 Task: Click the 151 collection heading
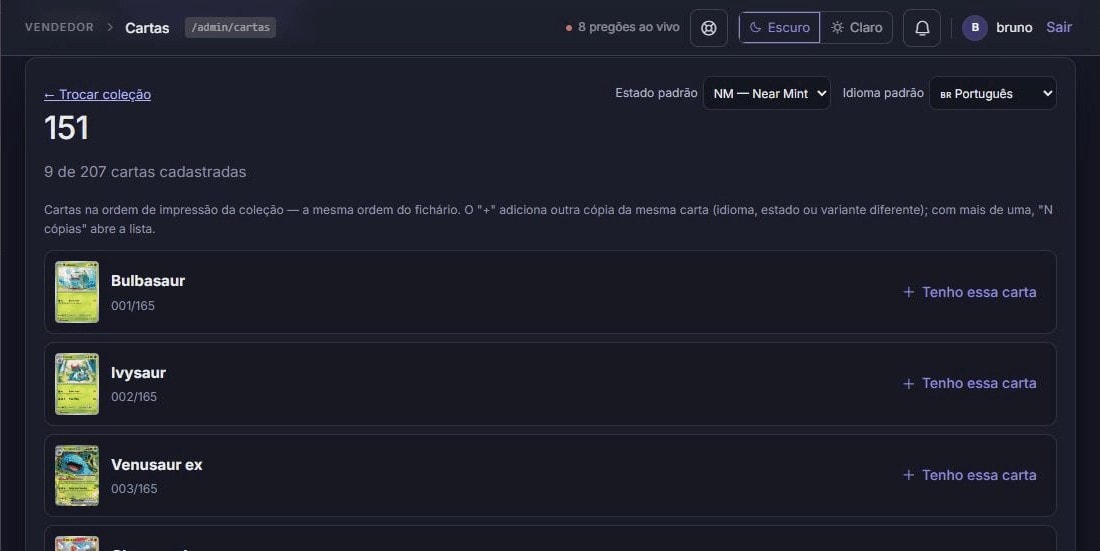67,128
